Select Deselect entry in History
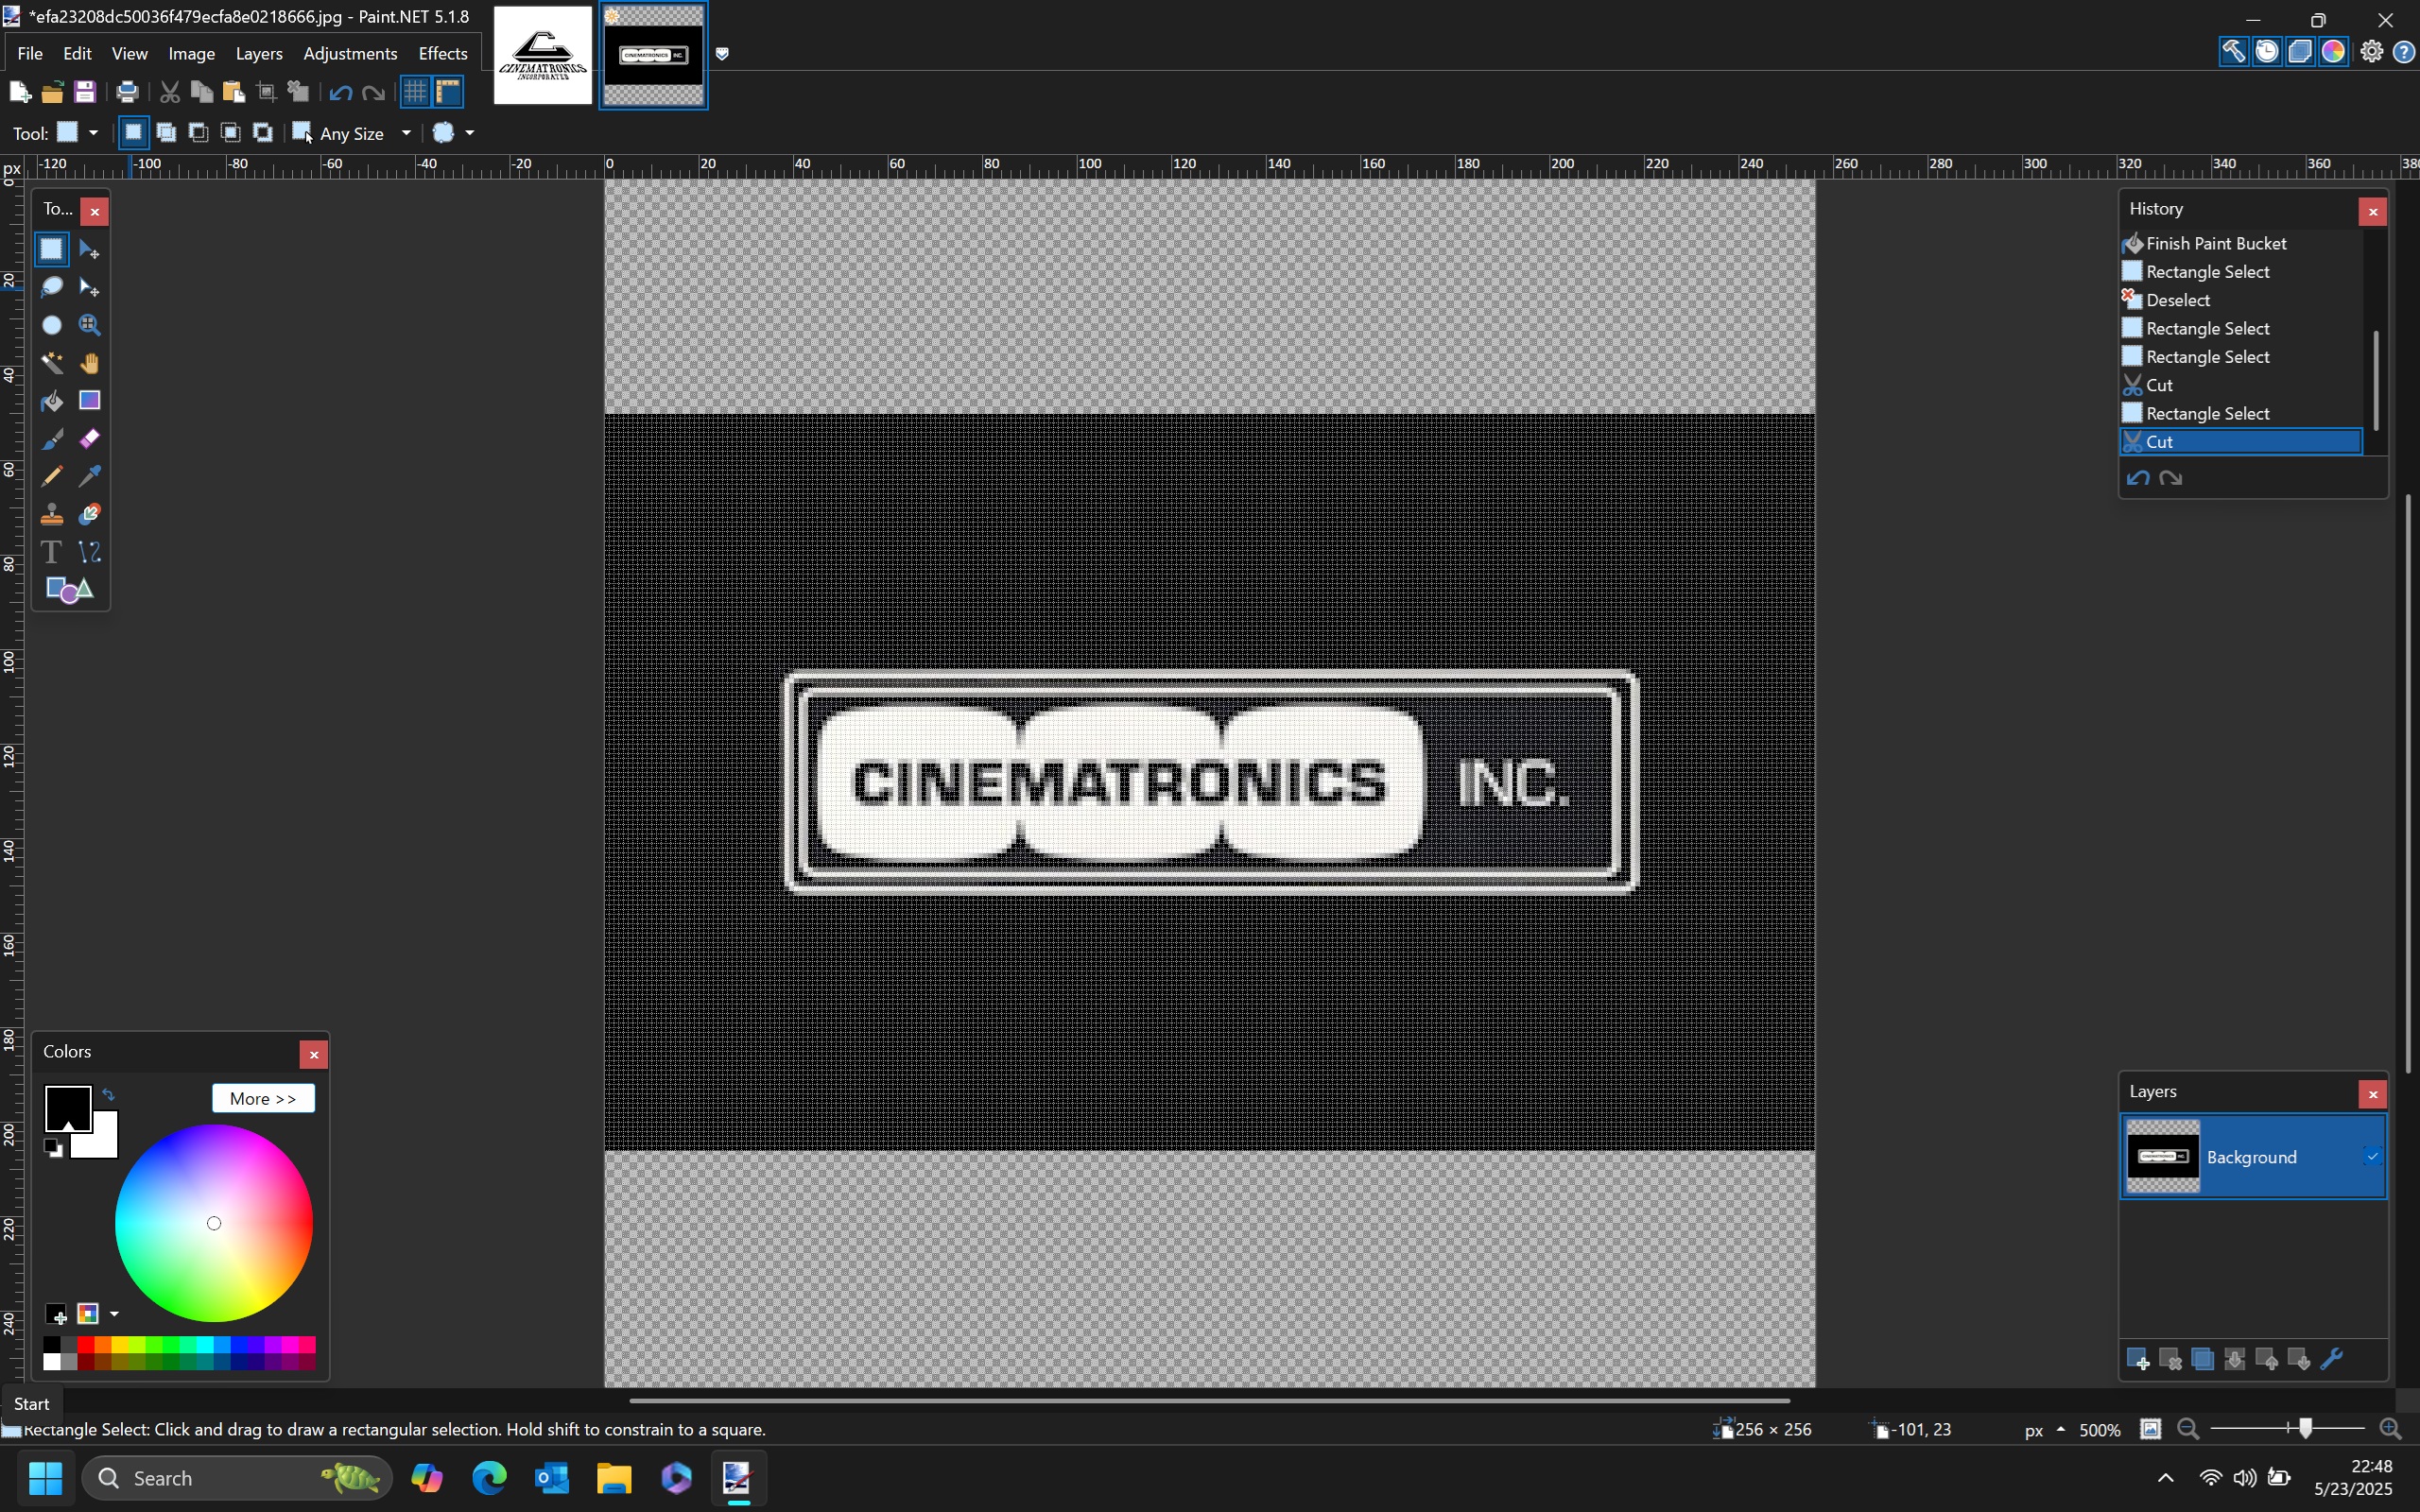 coord(2177,300)
